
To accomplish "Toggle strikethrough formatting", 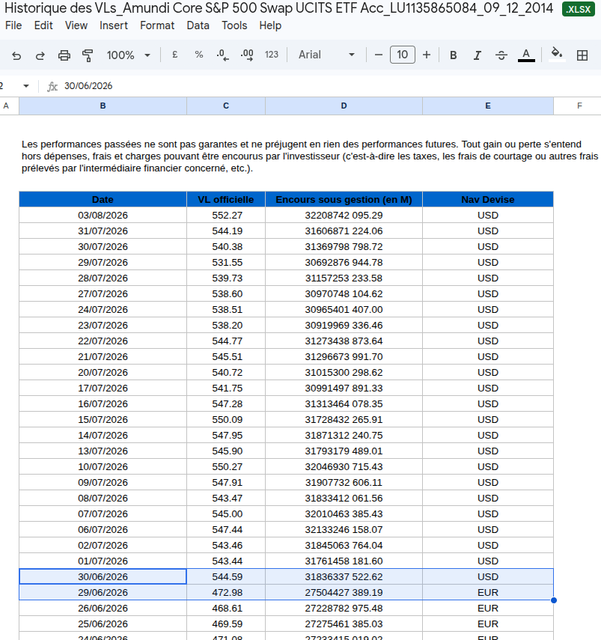I will (x=501, y=55).
